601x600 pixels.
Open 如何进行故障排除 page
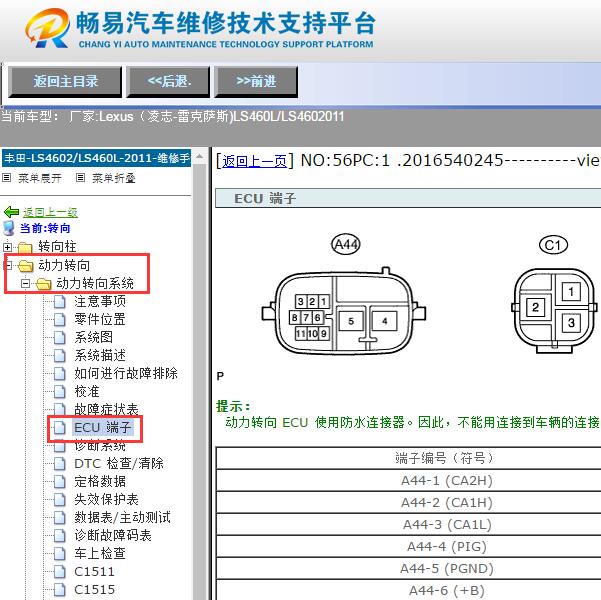126,373
